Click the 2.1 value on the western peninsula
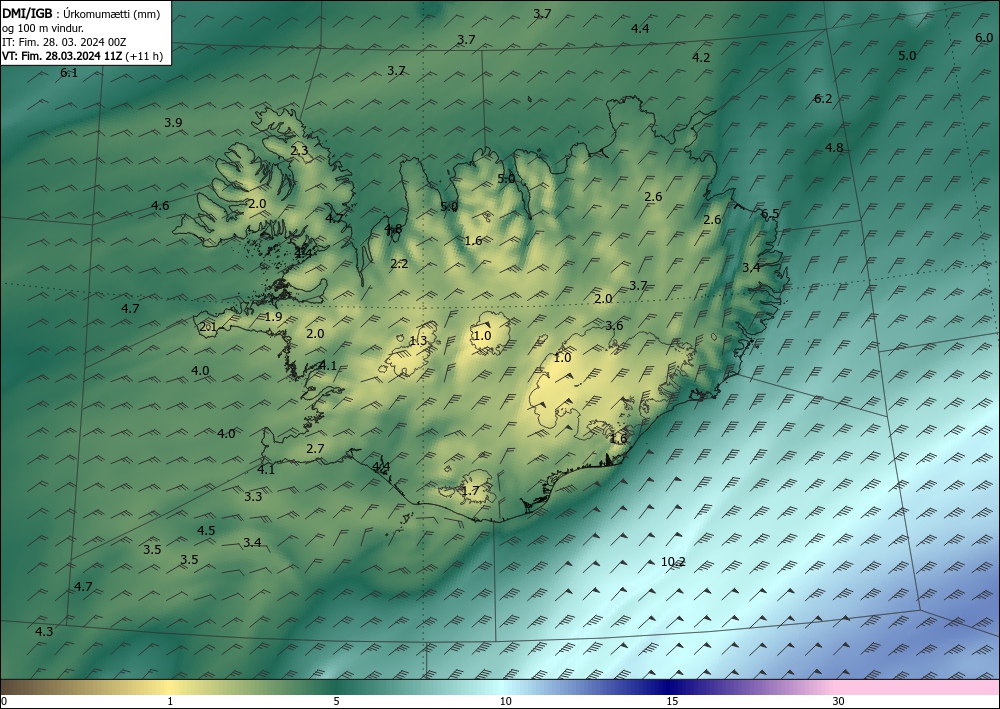Image resolution: width=1000 pixels, height=709 pixels. click(208, 328)
